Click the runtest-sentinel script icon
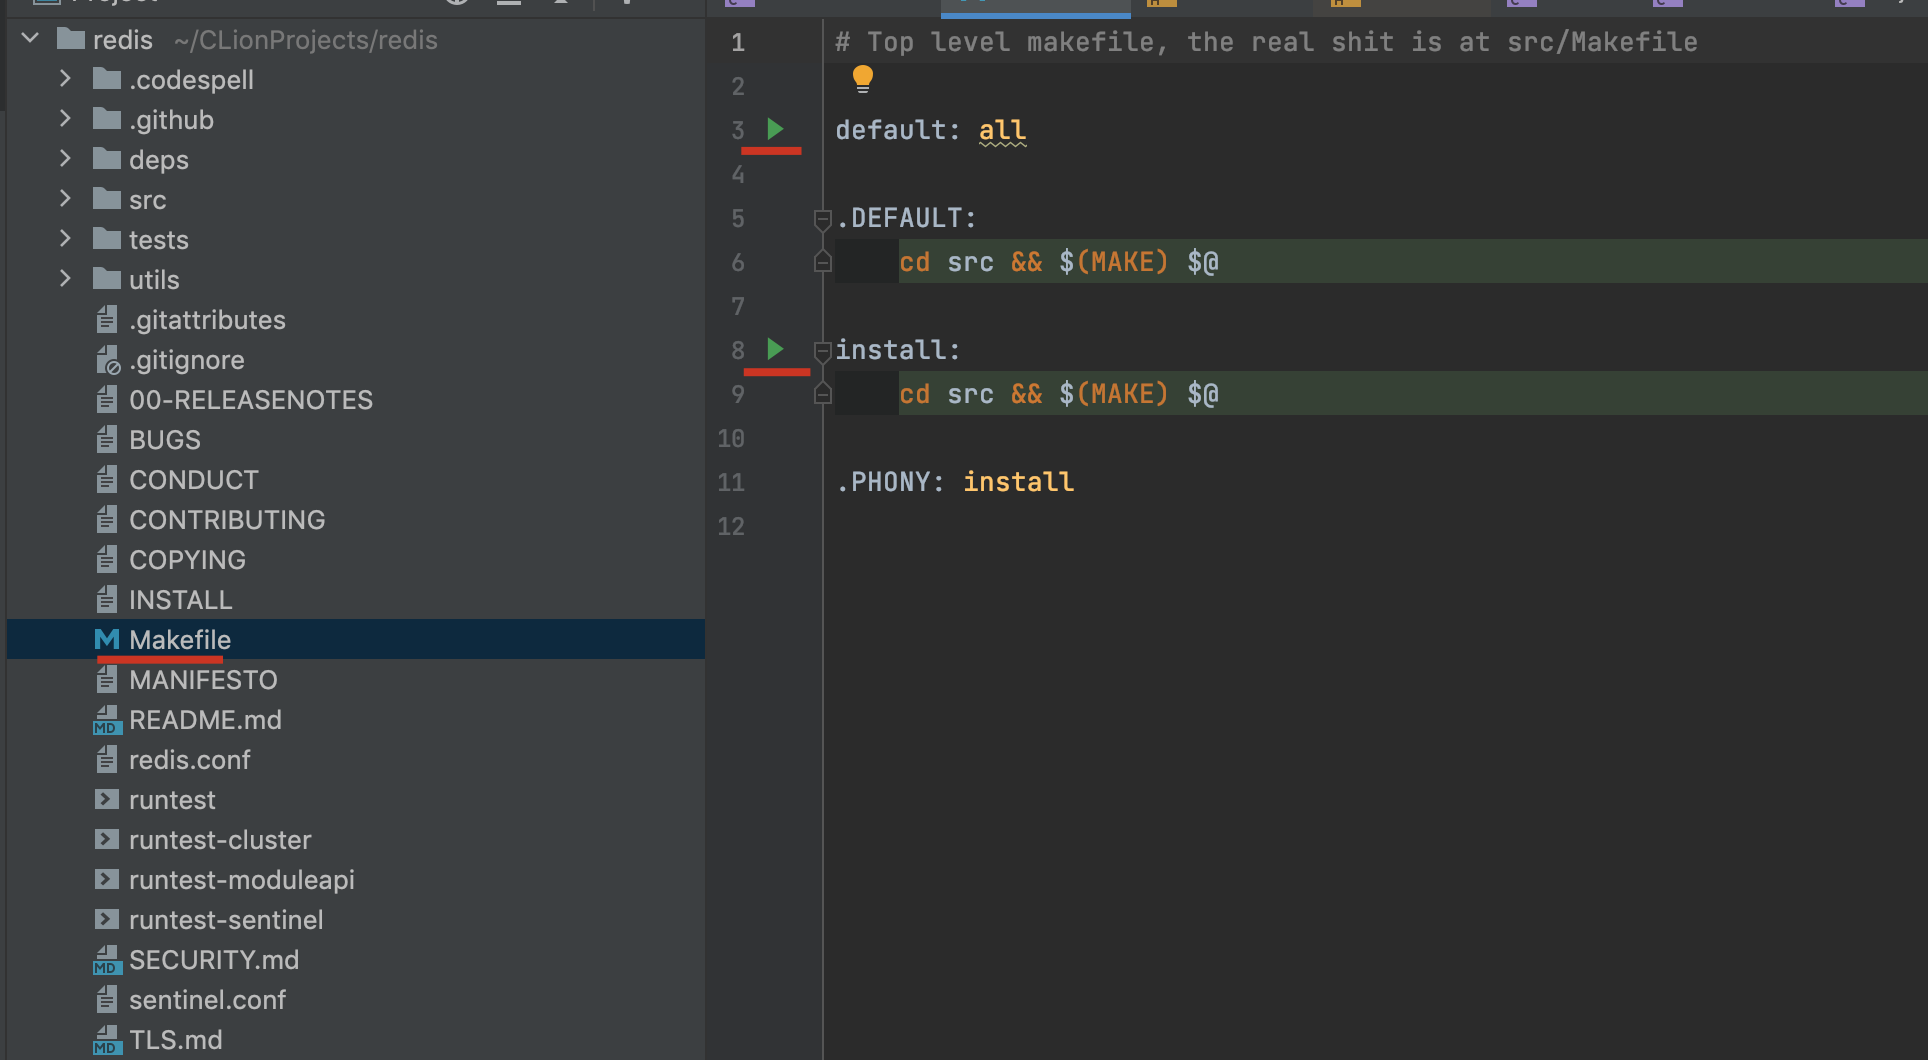Image resolution: width=1928 pixels, height=1060 pixels. (107, 919)
